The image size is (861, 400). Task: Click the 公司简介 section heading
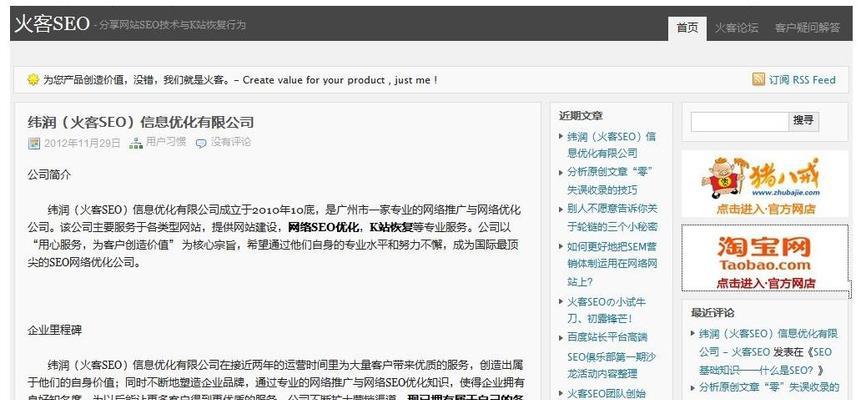(x=49, y=175)
